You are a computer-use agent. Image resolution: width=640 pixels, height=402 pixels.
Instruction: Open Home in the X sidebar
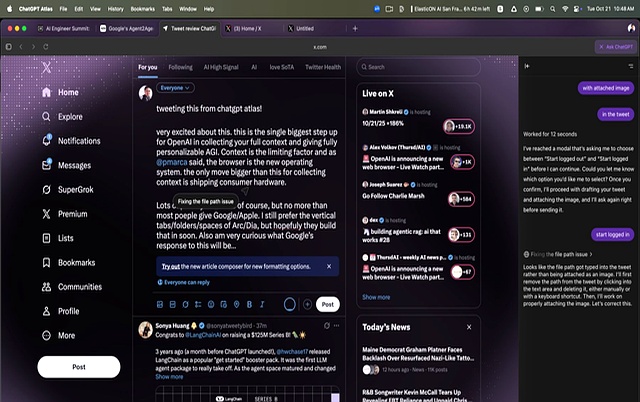click(60, 92)
